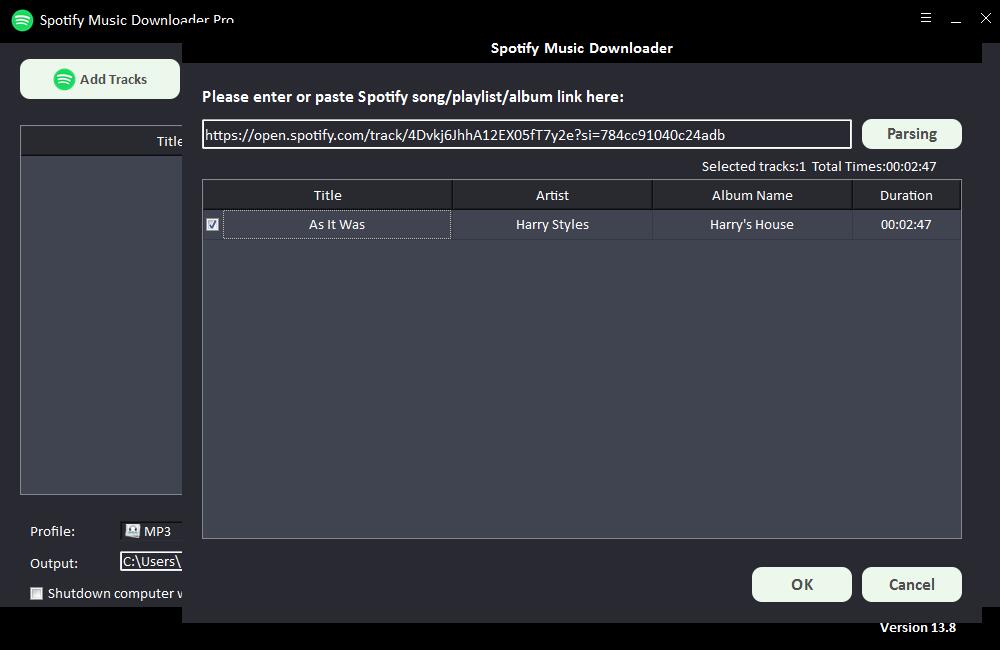Click the Duration column header

pos(906,195)
